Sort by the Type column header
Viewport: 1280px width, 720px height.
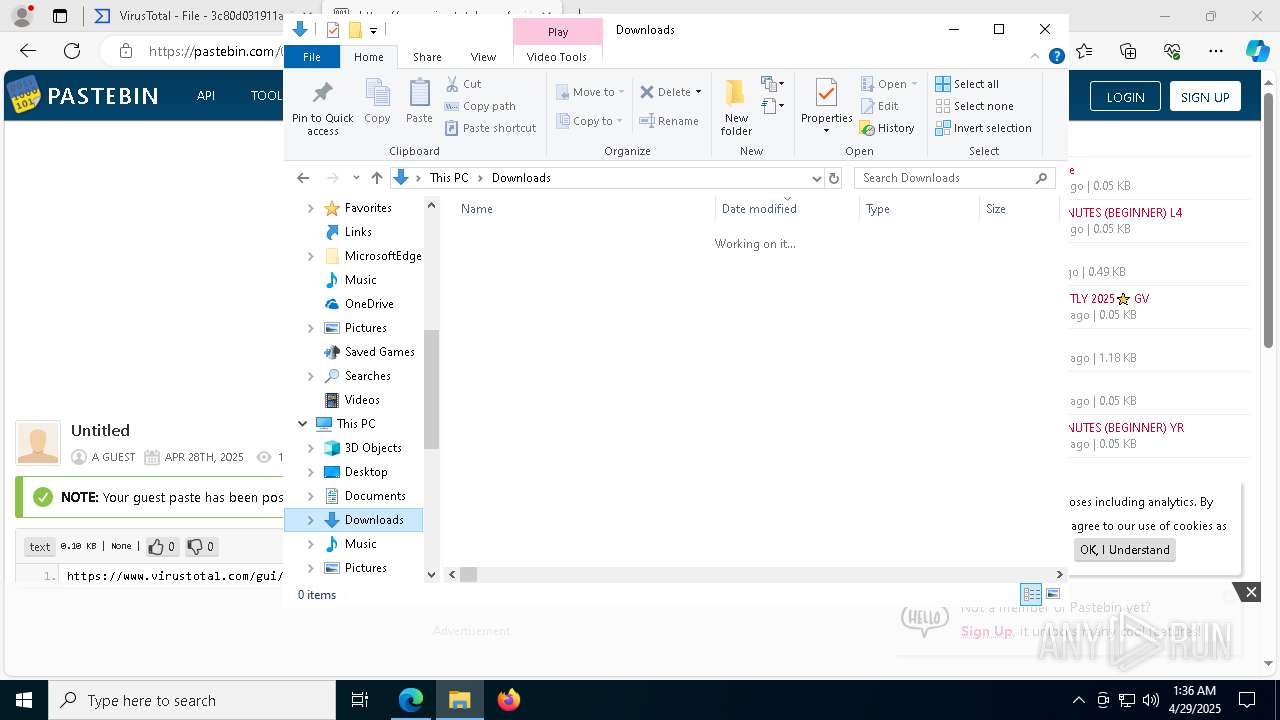[919, 209]
